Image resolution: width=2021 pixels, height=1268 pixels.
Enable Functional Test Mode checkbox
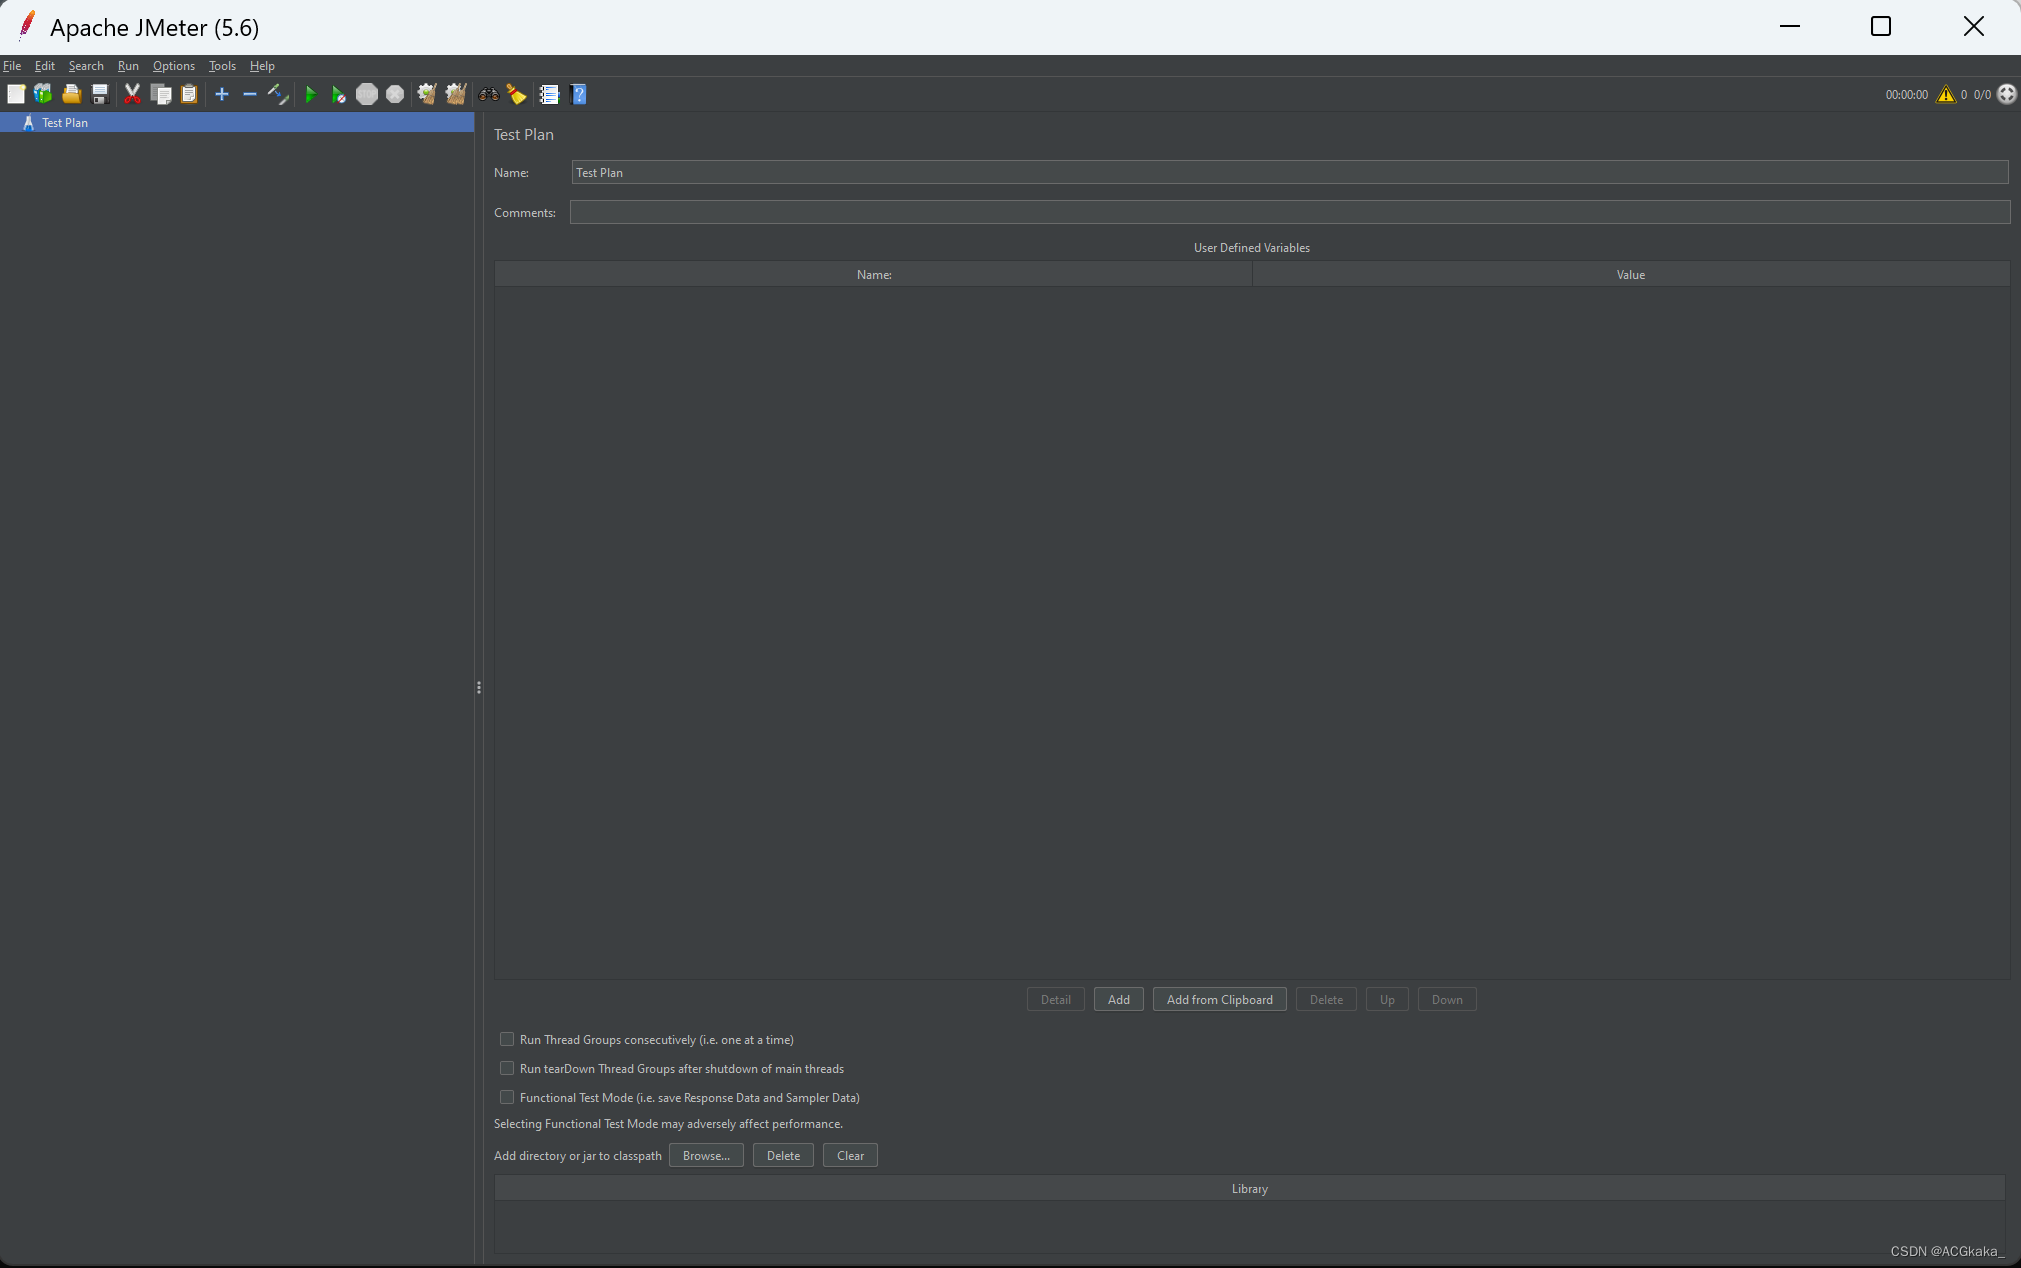point(507,1097)
